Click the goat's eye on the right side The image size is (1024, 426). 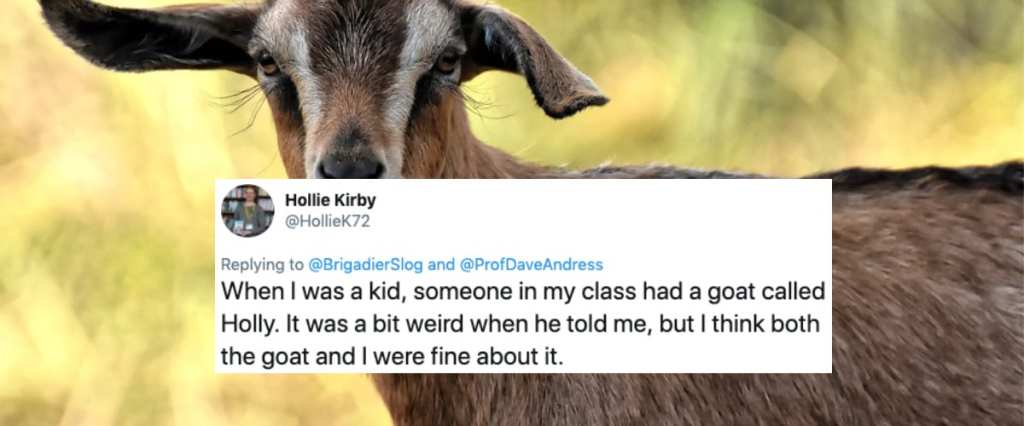(x=447, y=61)
